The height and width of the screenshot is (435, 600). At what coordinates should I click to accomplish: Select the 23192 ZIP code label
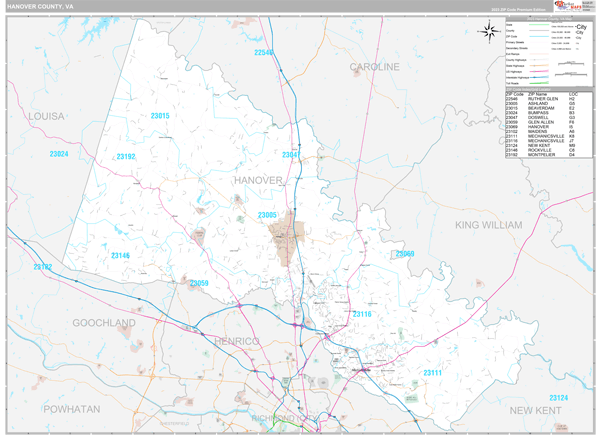pos(126,157)
